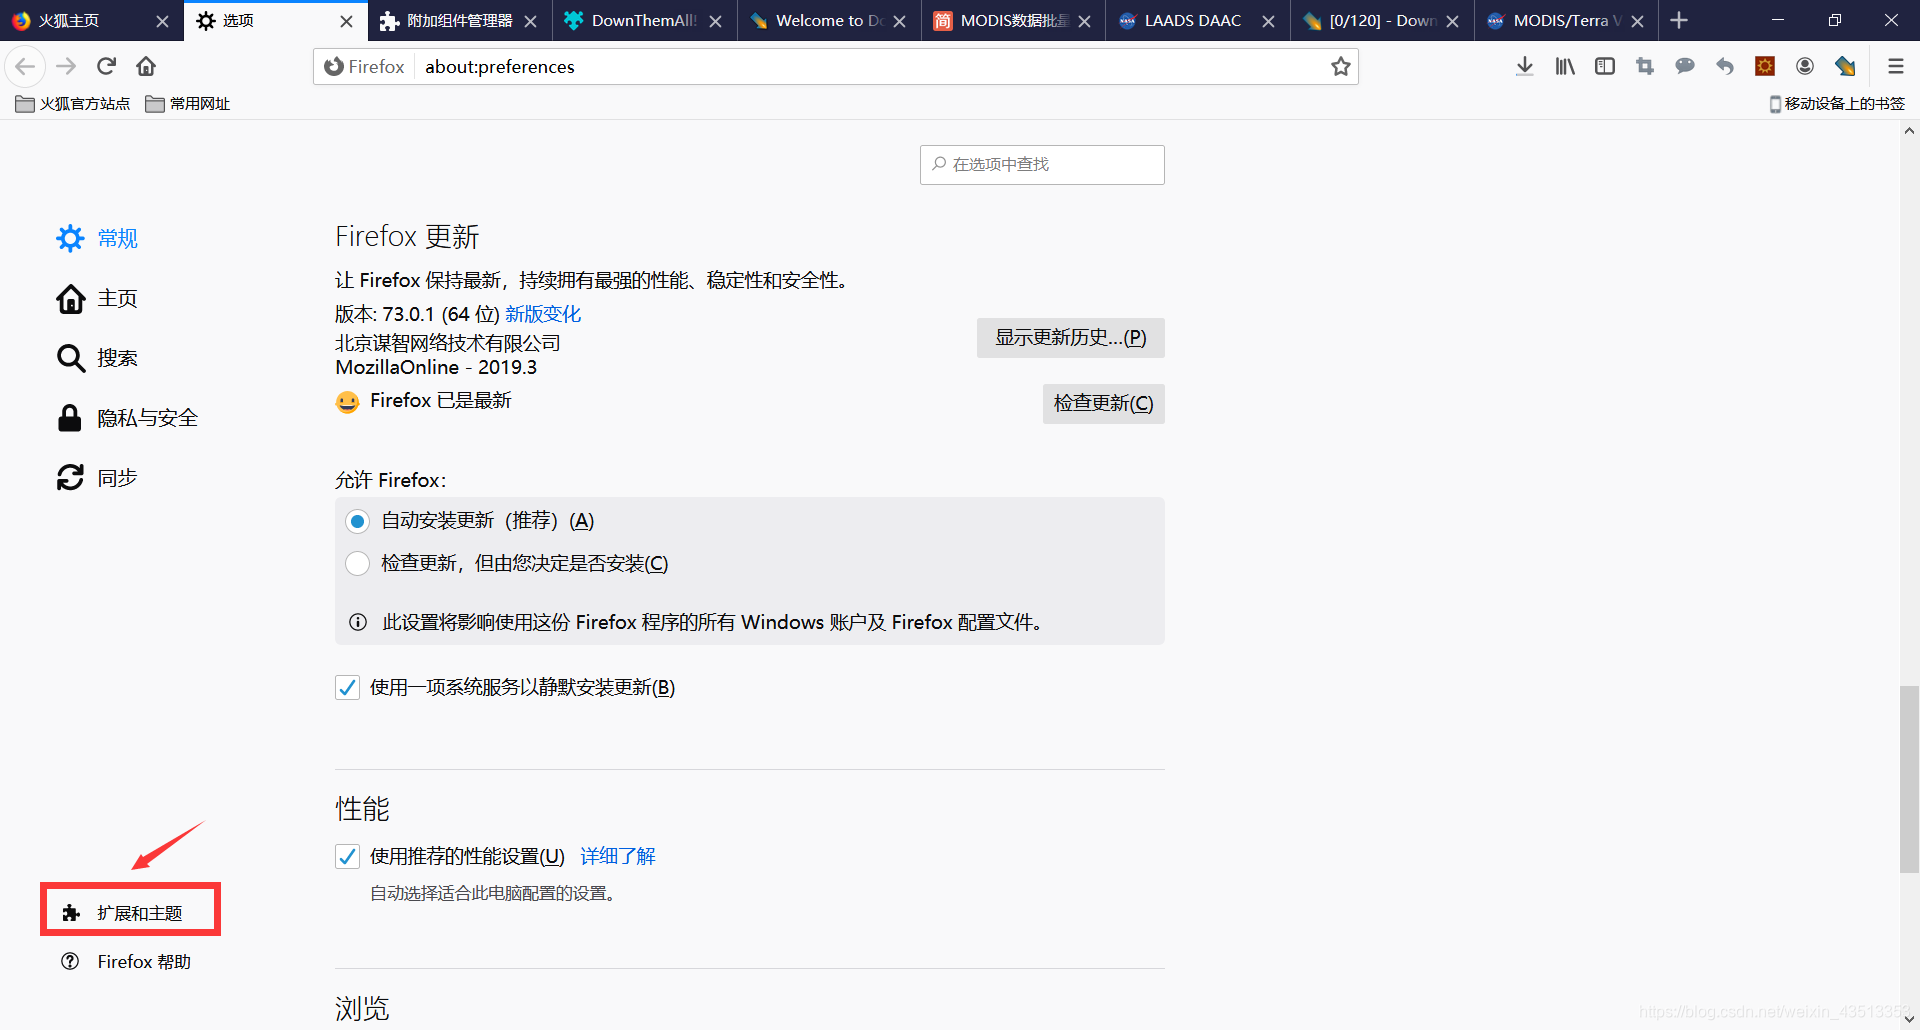Open a new tab with plus button

(x=1679, y=20)
